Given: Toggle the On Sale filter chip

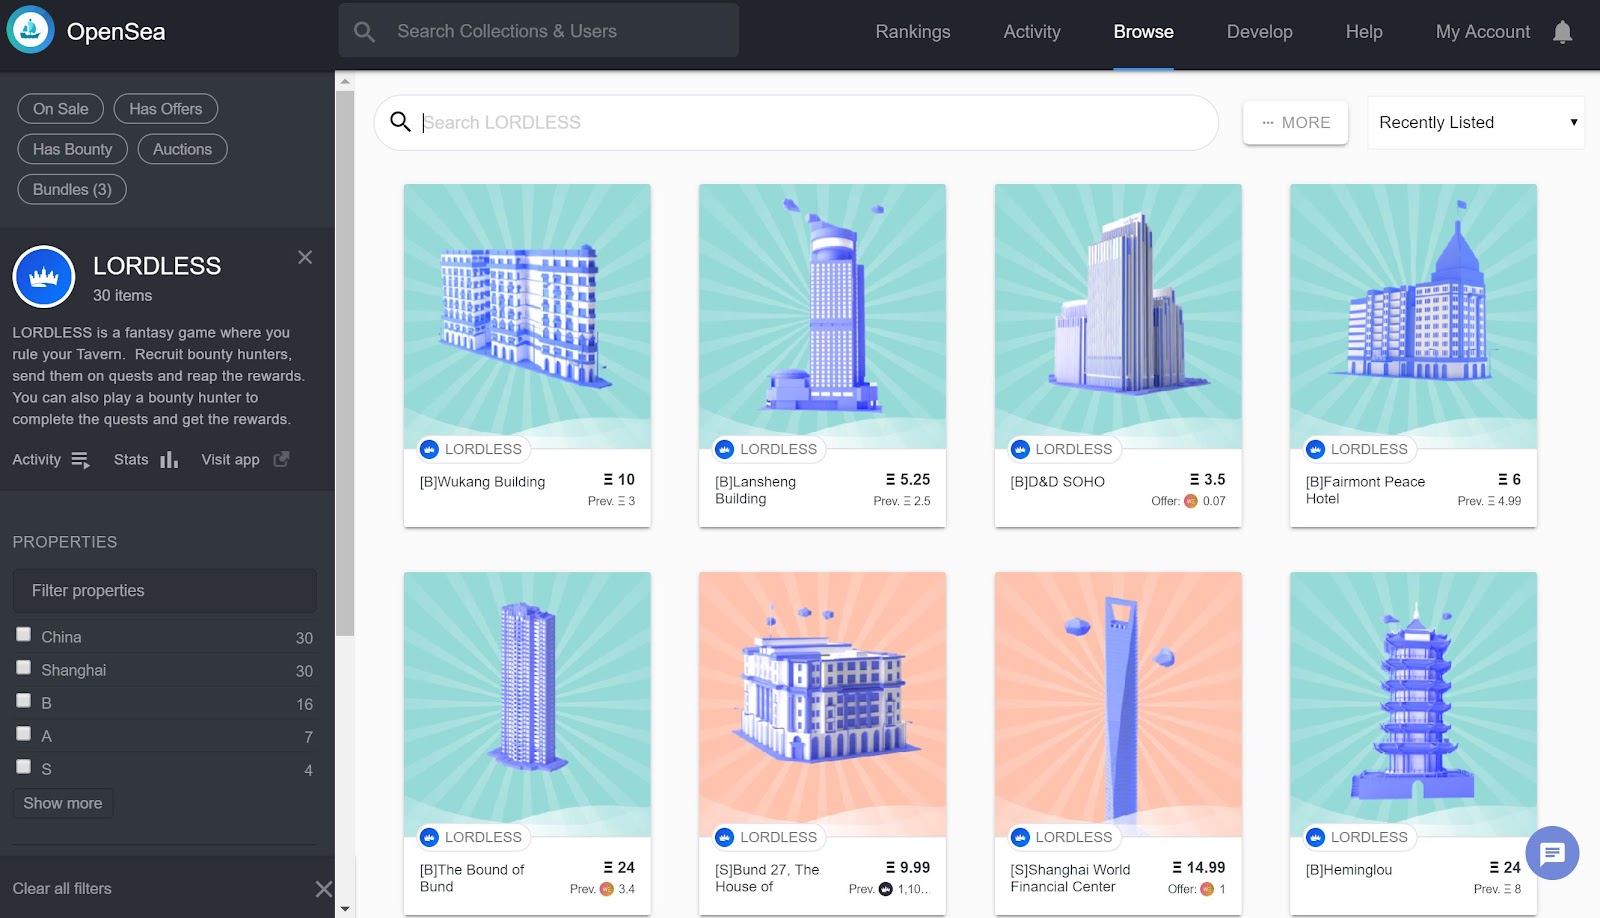Looking at the screenshot, I should pos(60,109).
